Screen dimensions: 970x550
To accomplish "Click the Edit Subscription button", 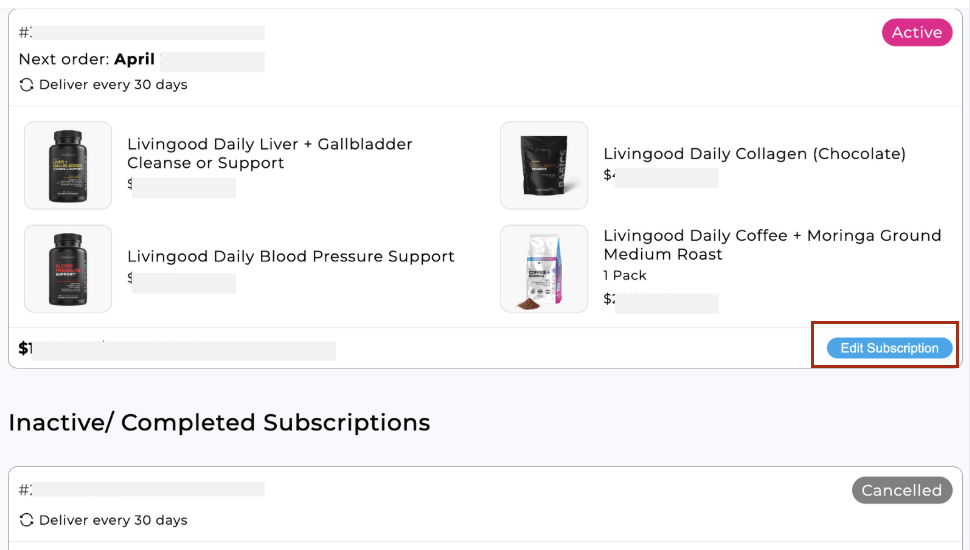I will 889,348.
